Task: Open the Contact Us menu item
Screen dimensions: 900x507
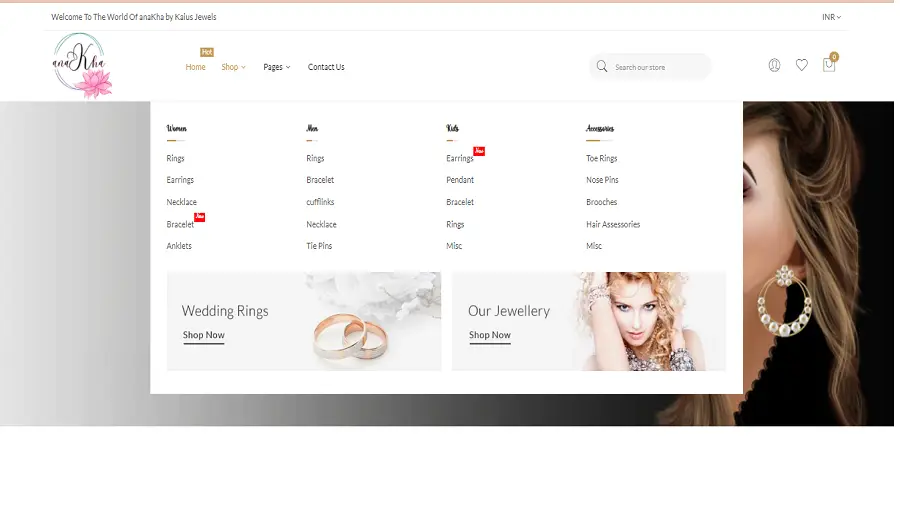Action: (x=326, y=67)
